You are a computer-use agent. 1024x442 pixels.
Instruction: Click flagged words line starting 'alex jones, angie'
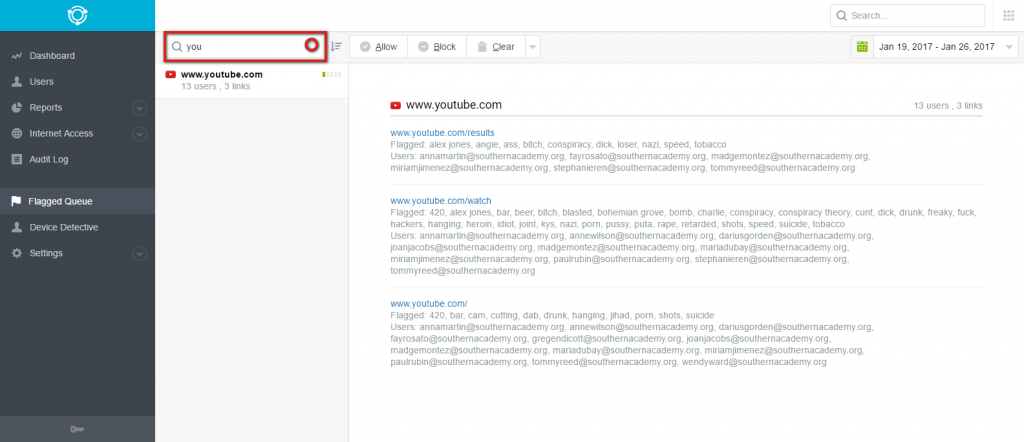coord(558,144)
